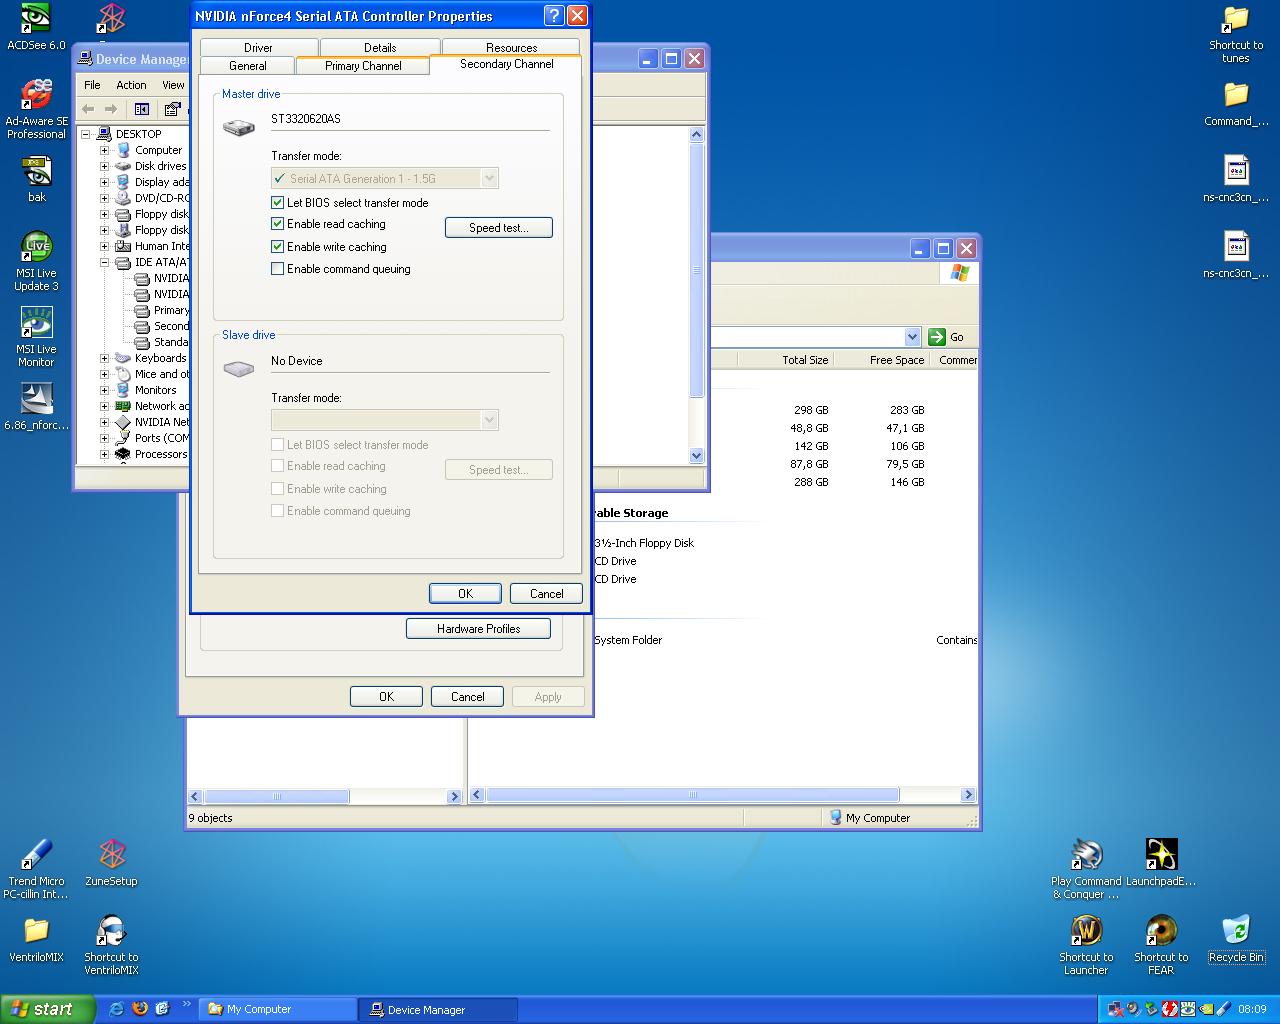Collapse the IDE ATA/ATAPI controllers node
This screenshot has height=1024, width=1280.
click(104, 262)
